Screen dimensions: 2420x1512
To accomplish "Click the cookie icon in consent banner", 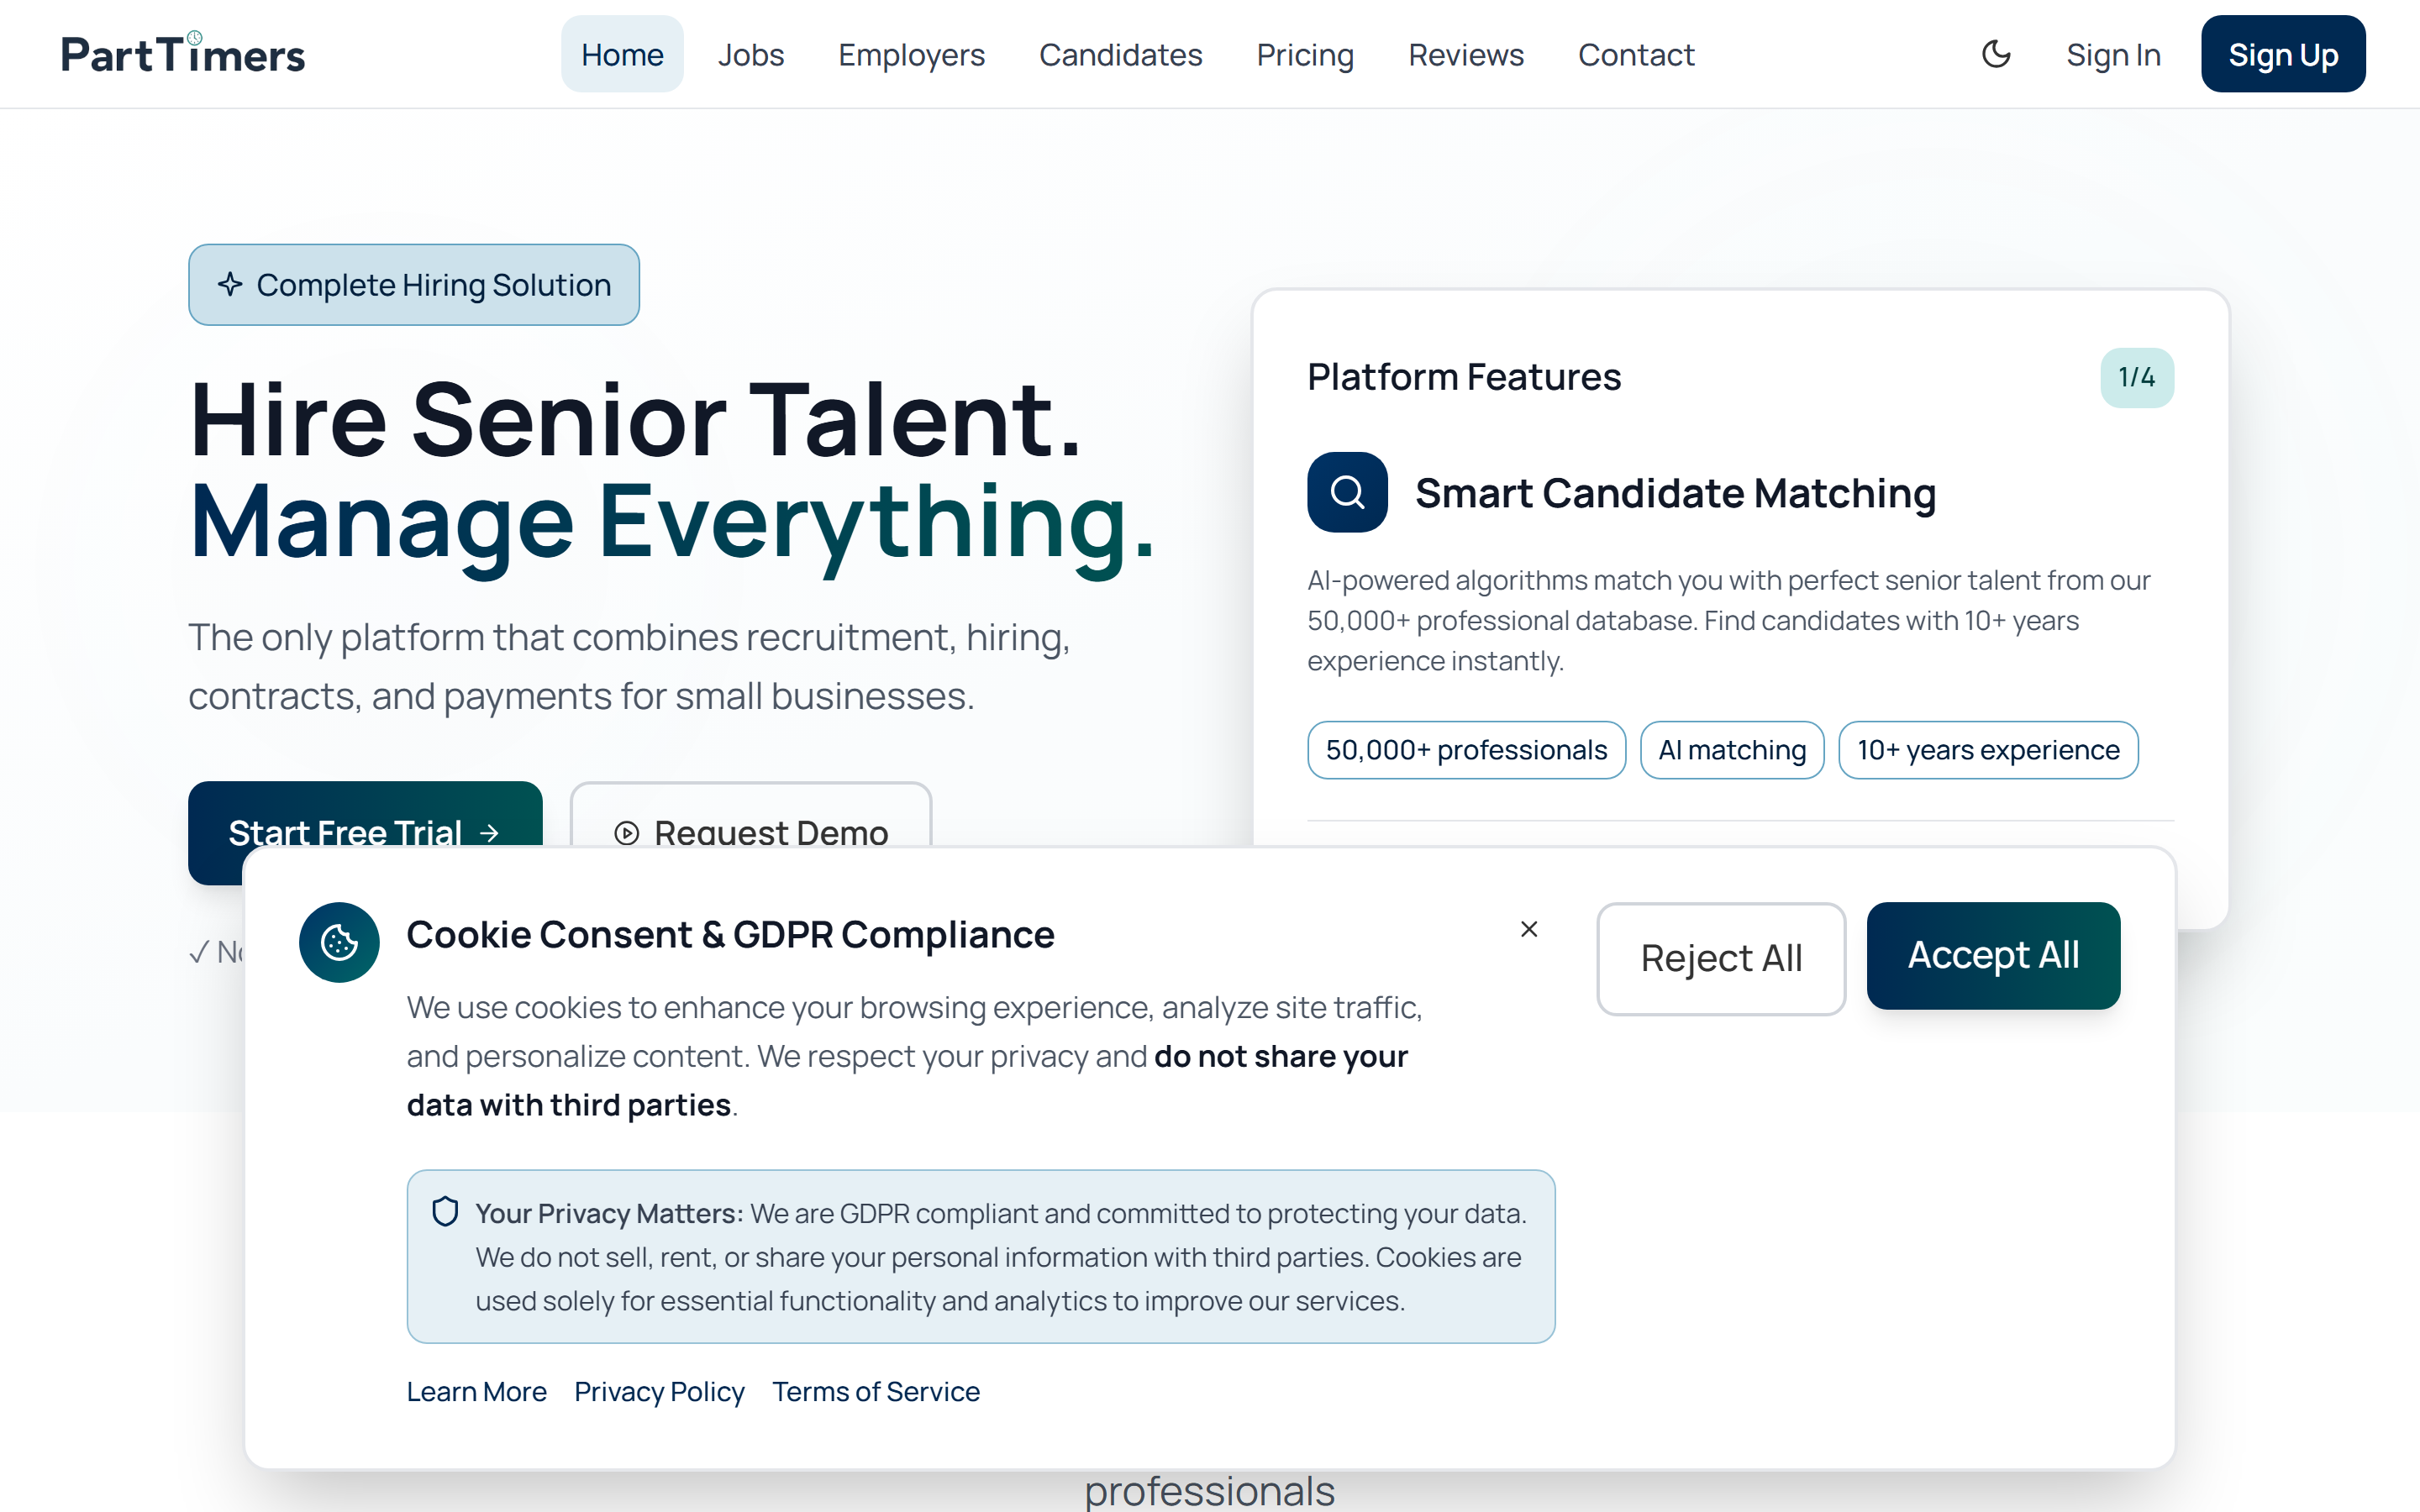I will coord(339,942).
